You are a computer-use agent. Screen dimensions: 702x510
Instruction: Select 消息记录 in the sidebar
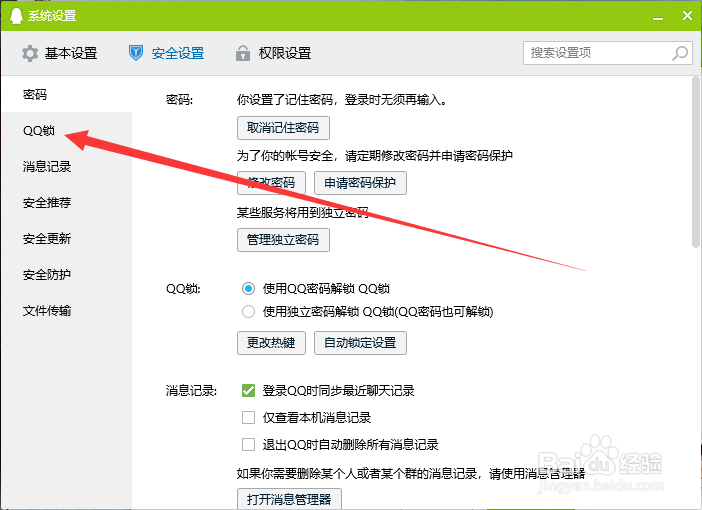pyautogui.click(x=66, y=167)
